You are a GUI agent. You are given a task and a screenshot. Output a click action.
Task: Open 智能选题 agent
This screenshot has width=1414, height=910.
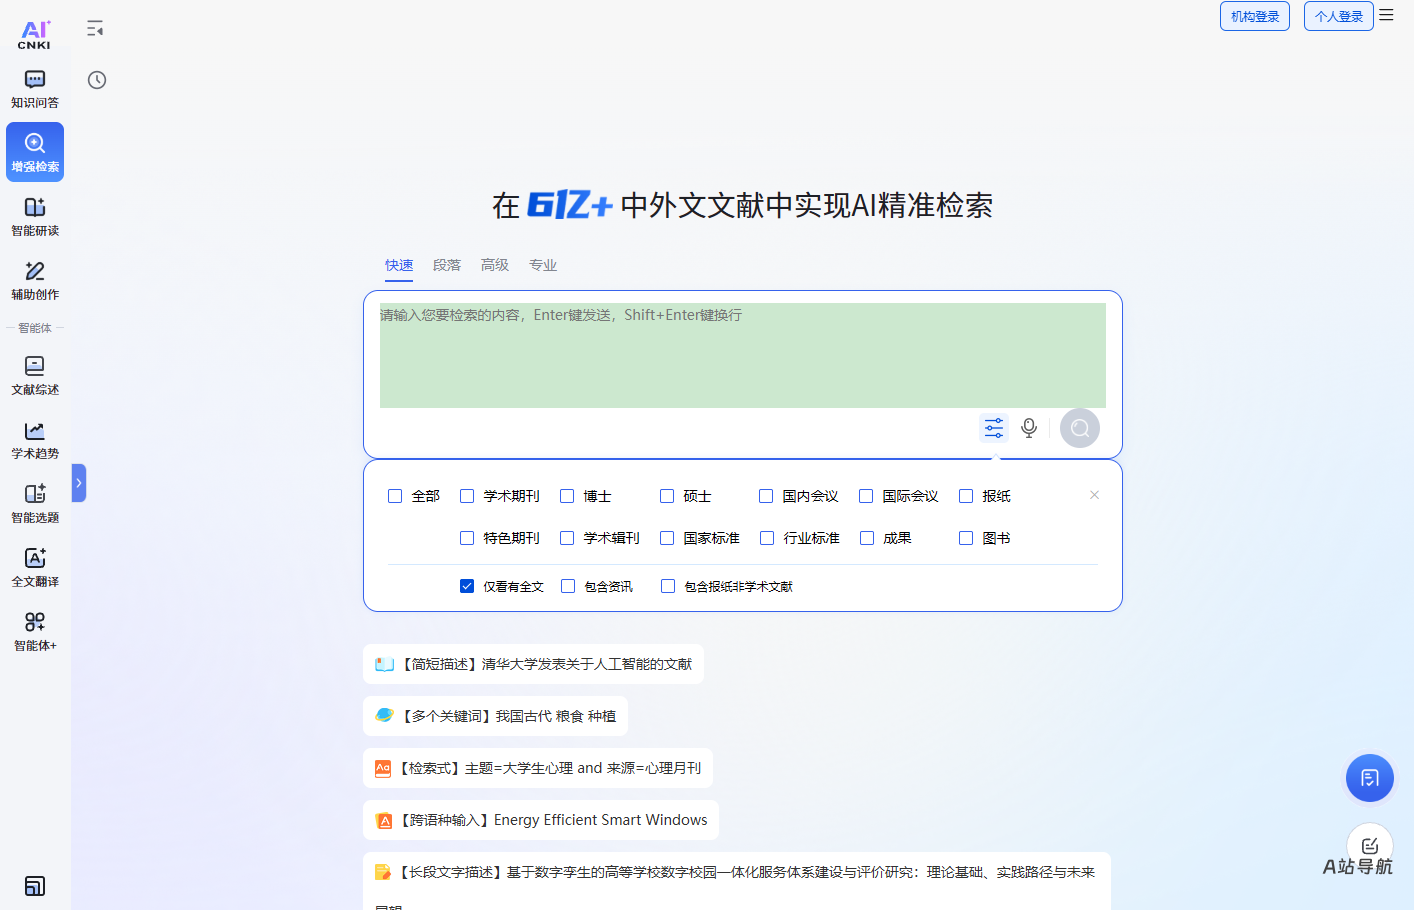[x=35, y=504]
